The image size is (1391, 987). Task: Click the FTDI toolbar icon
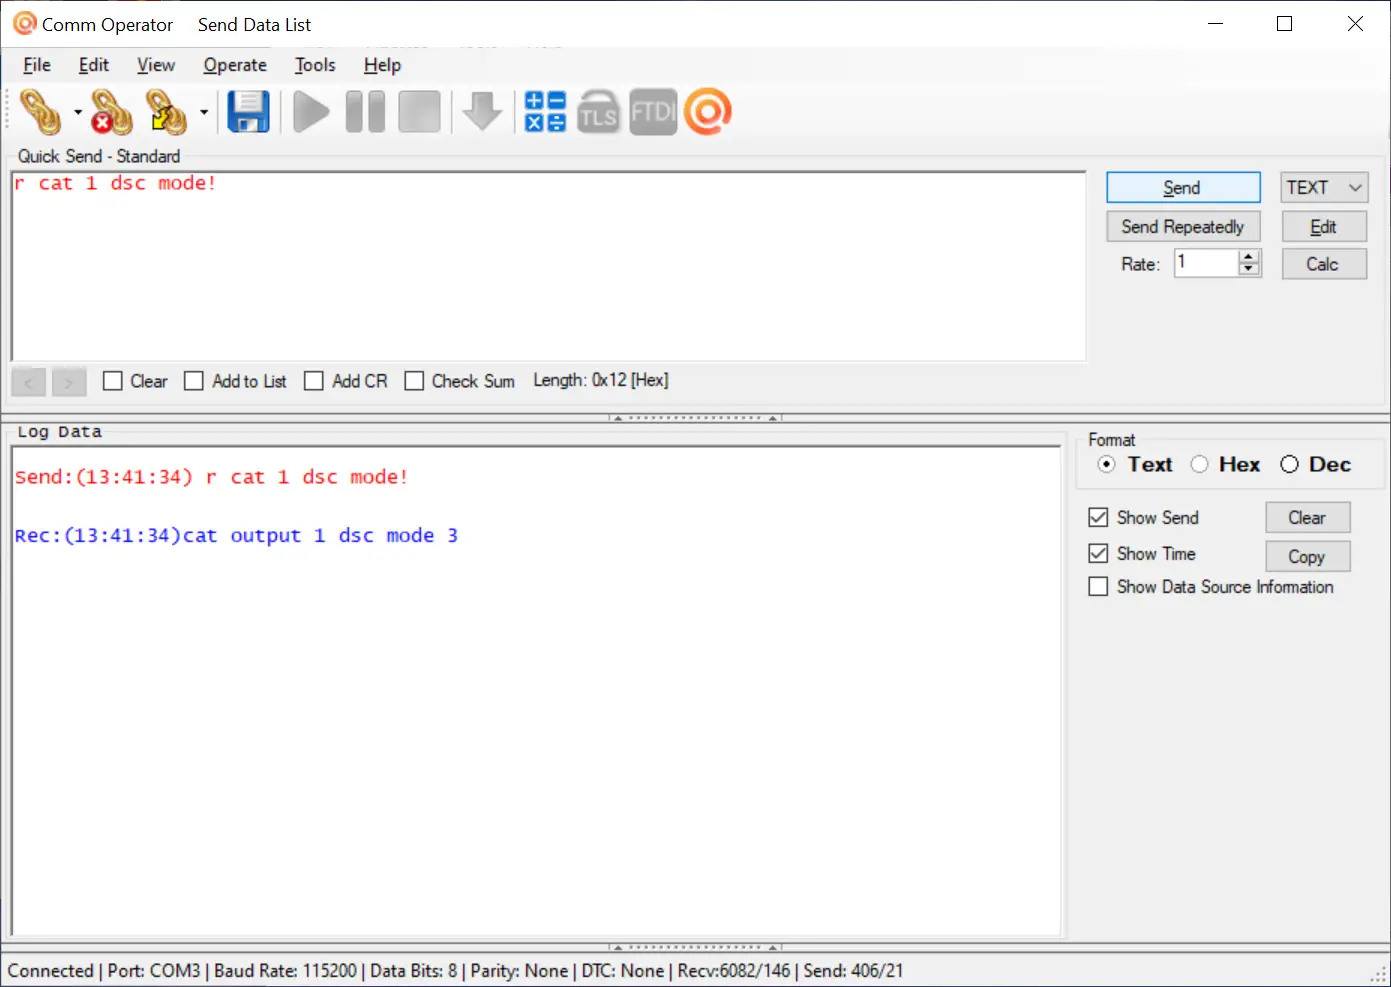(653, 112)
